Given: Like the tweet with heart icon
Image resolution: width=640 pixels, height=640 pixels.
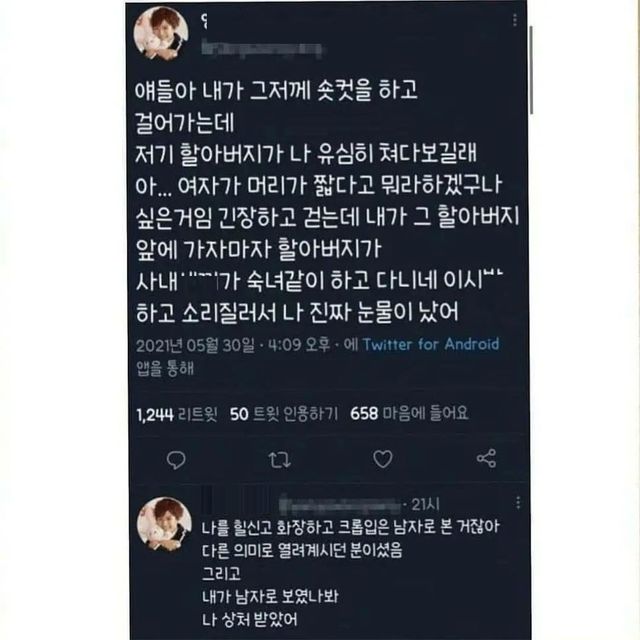Looking at the screenshot, I should click(383, 459).
